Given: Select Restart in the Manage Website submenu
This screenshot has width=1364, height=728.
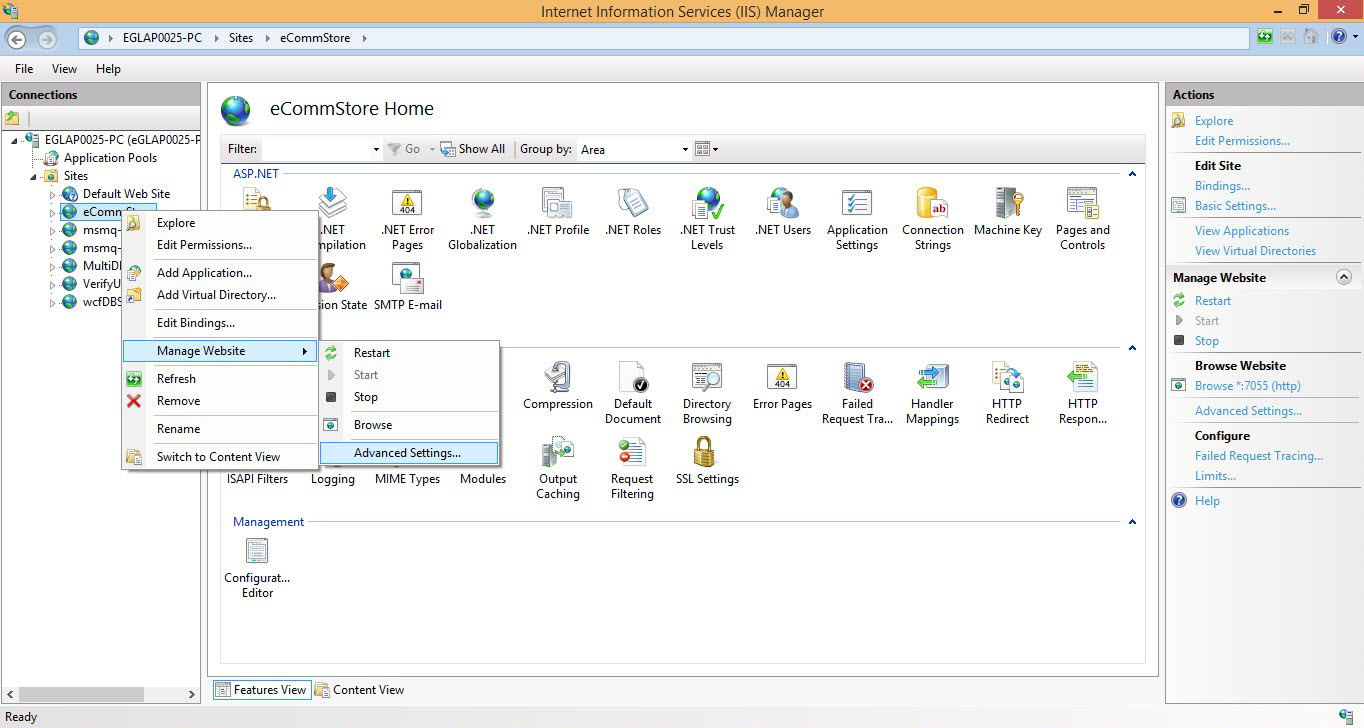Looking at the screenshot, I should coord(409,353).
